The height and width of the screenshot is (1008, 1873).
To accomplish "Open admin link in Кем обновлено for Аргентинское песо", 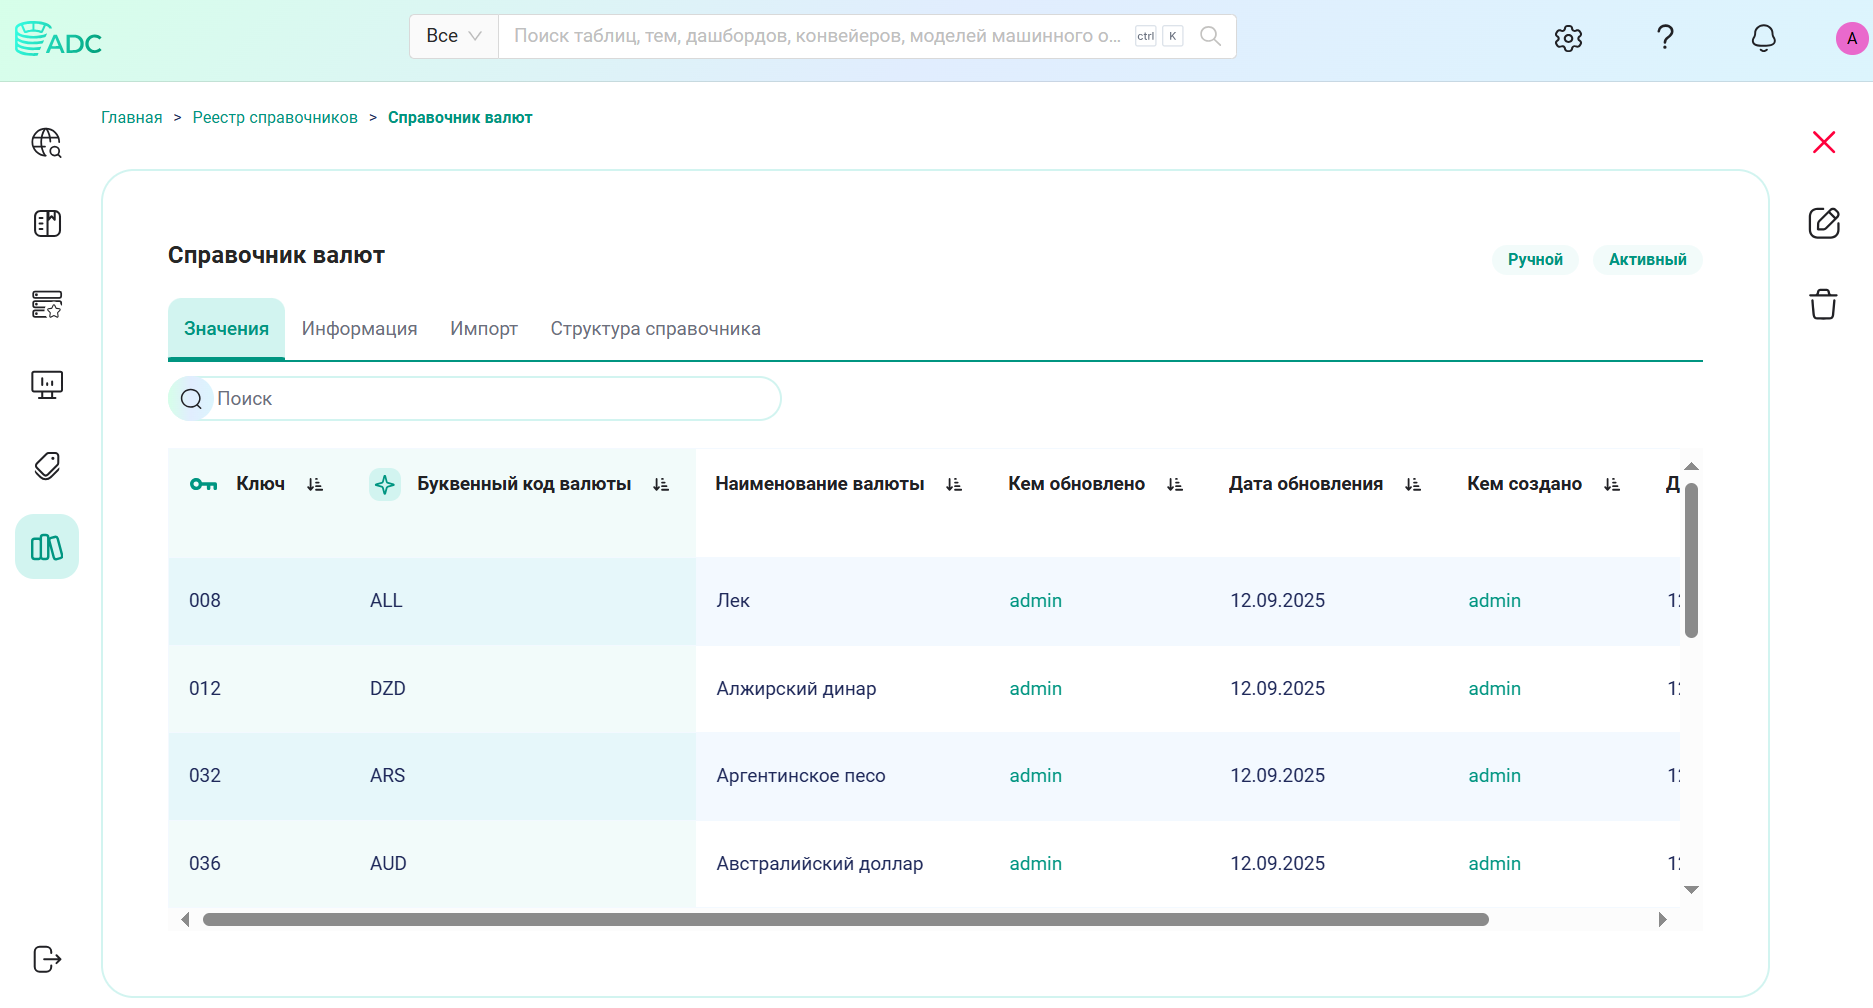I will pos(1035,776).
